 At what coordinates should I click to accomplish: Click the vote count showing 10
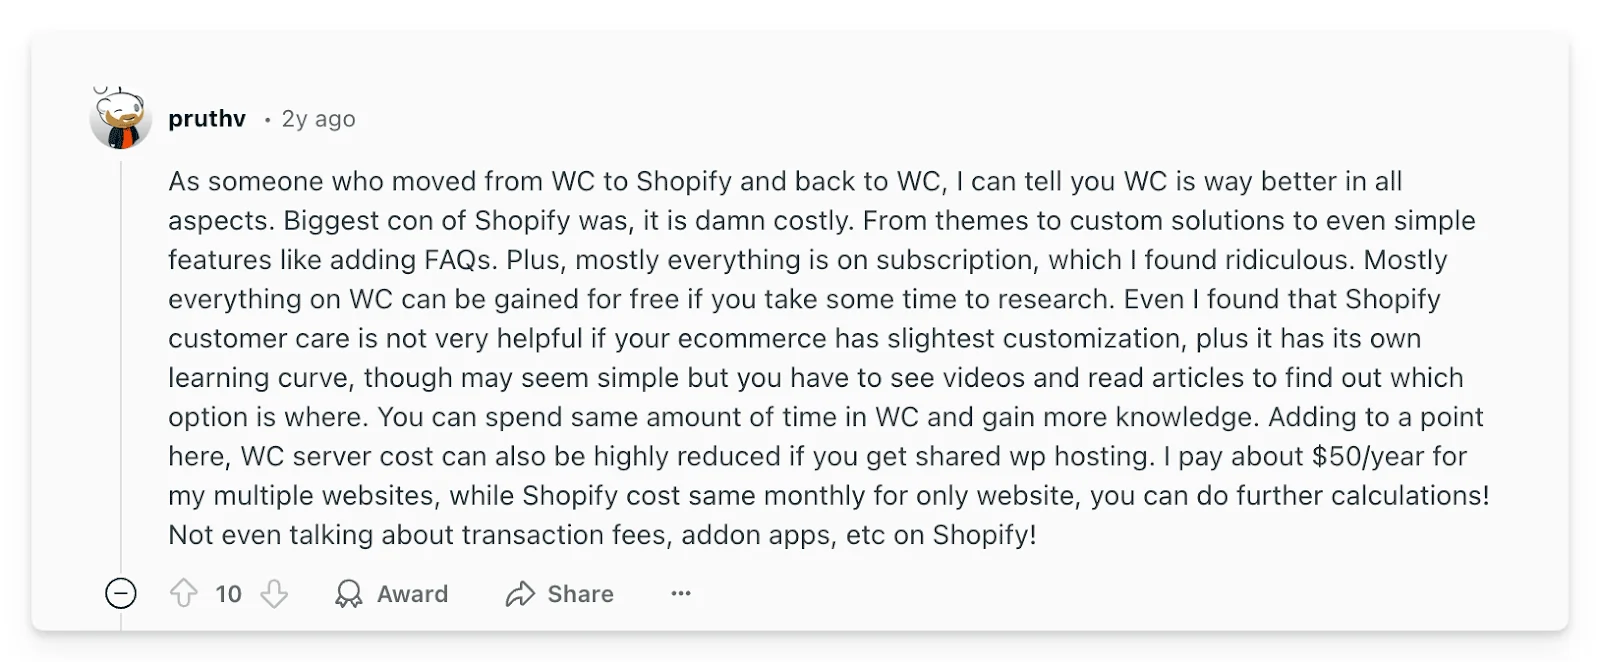[x=229, y=594]
